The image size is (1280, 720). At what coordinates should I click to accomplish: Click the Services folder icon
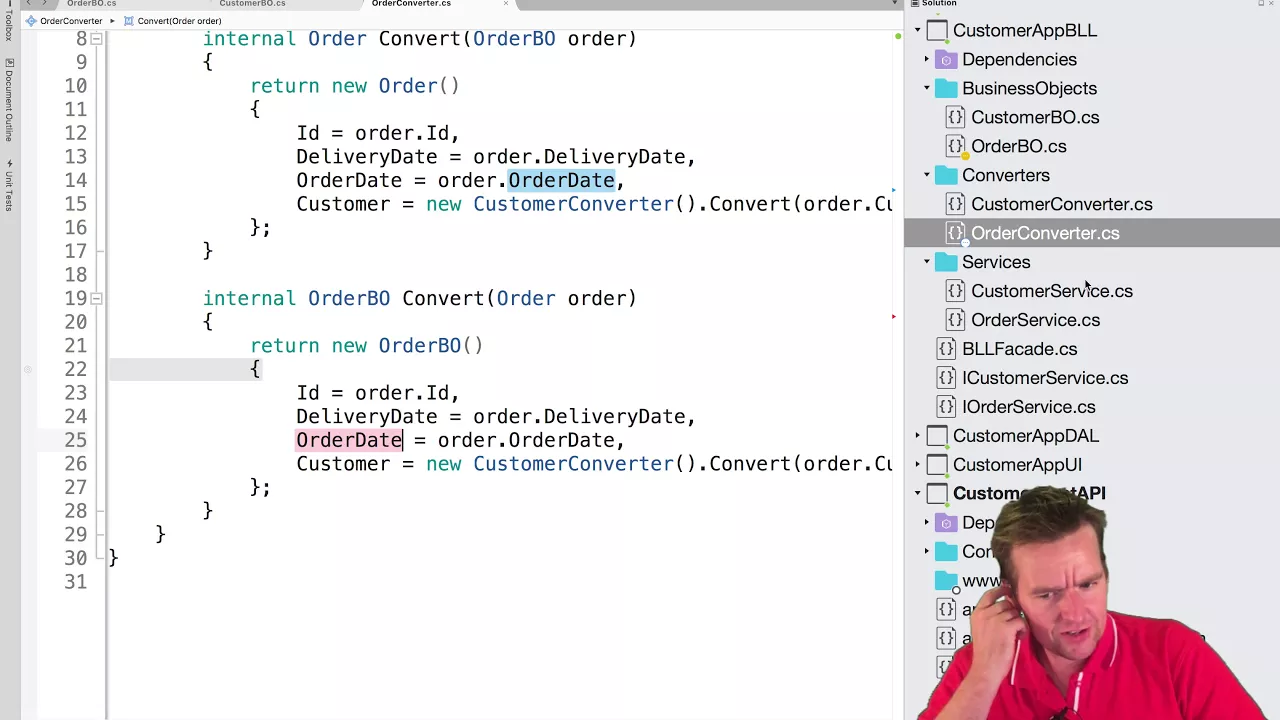946,263
